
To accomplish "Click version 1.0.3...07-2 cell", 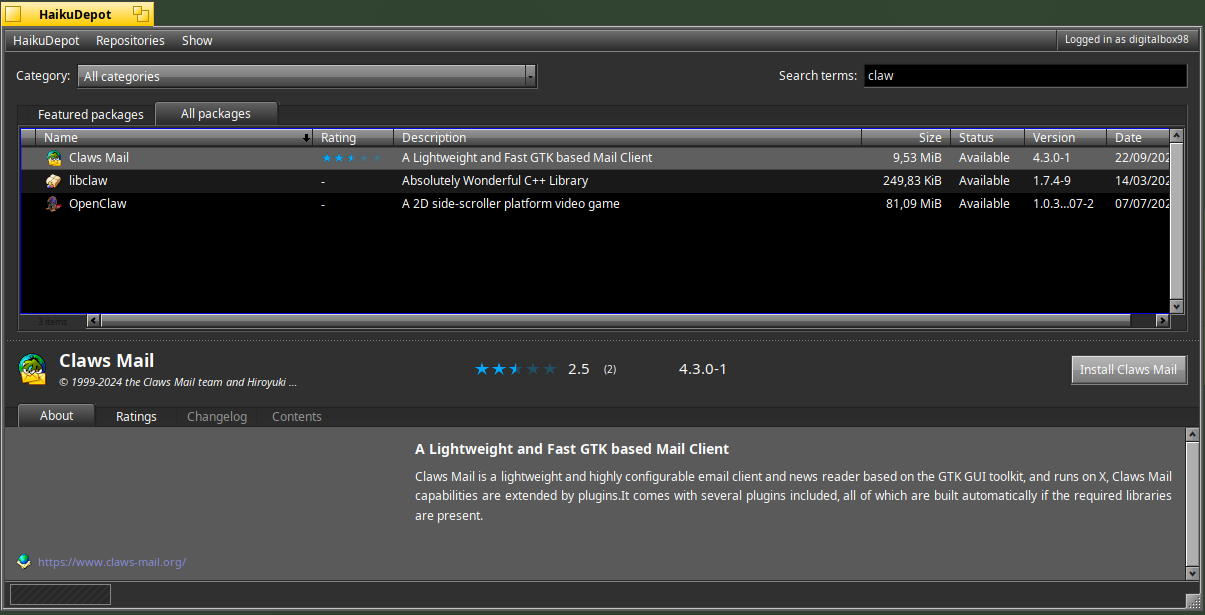I will point(1063,204).
